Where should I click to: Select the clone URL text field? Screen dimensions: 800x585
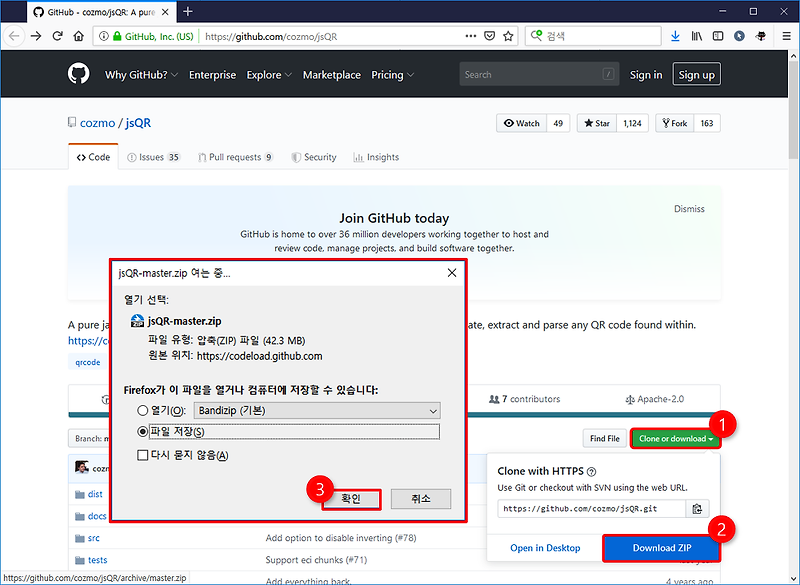coord(591,508)
